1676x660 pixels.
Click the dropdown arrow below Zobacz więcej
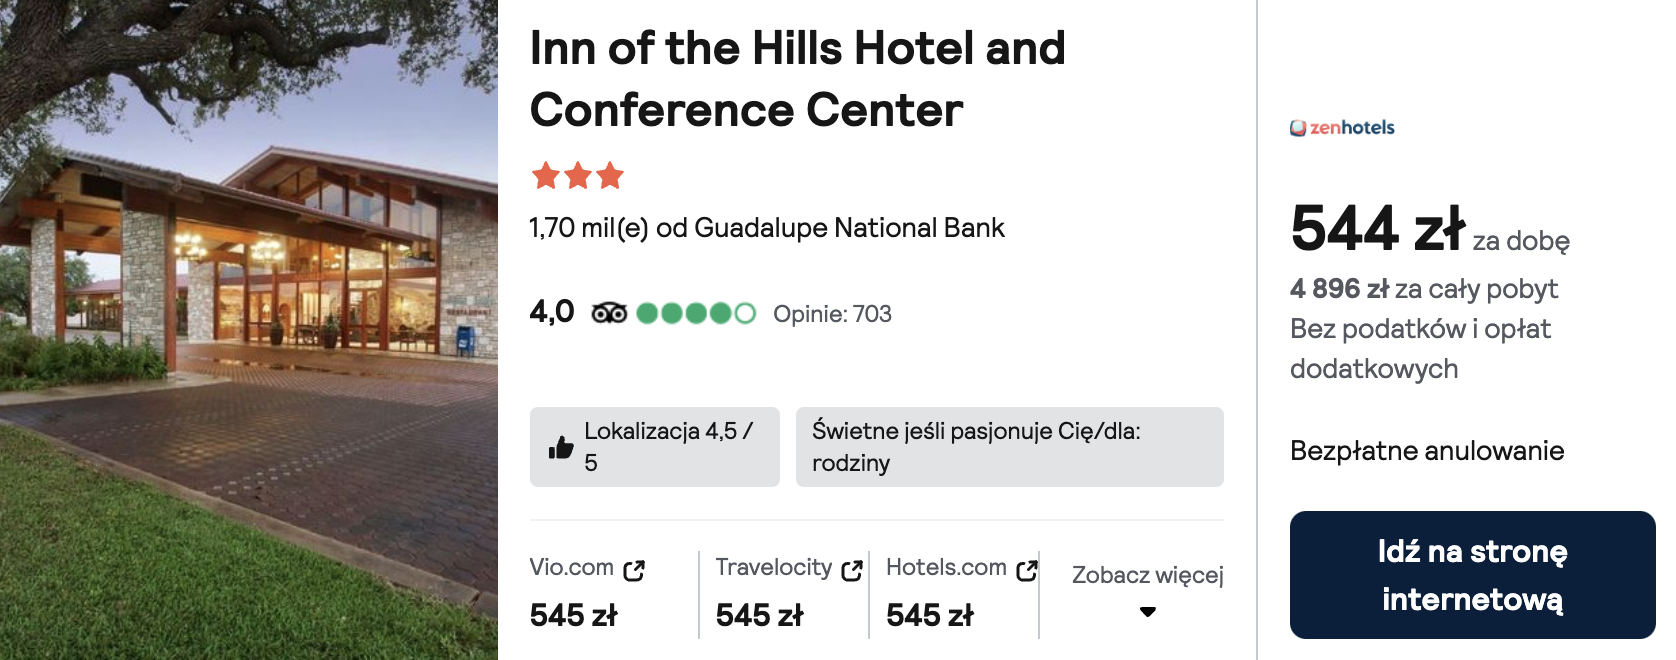pos(1148,612)
